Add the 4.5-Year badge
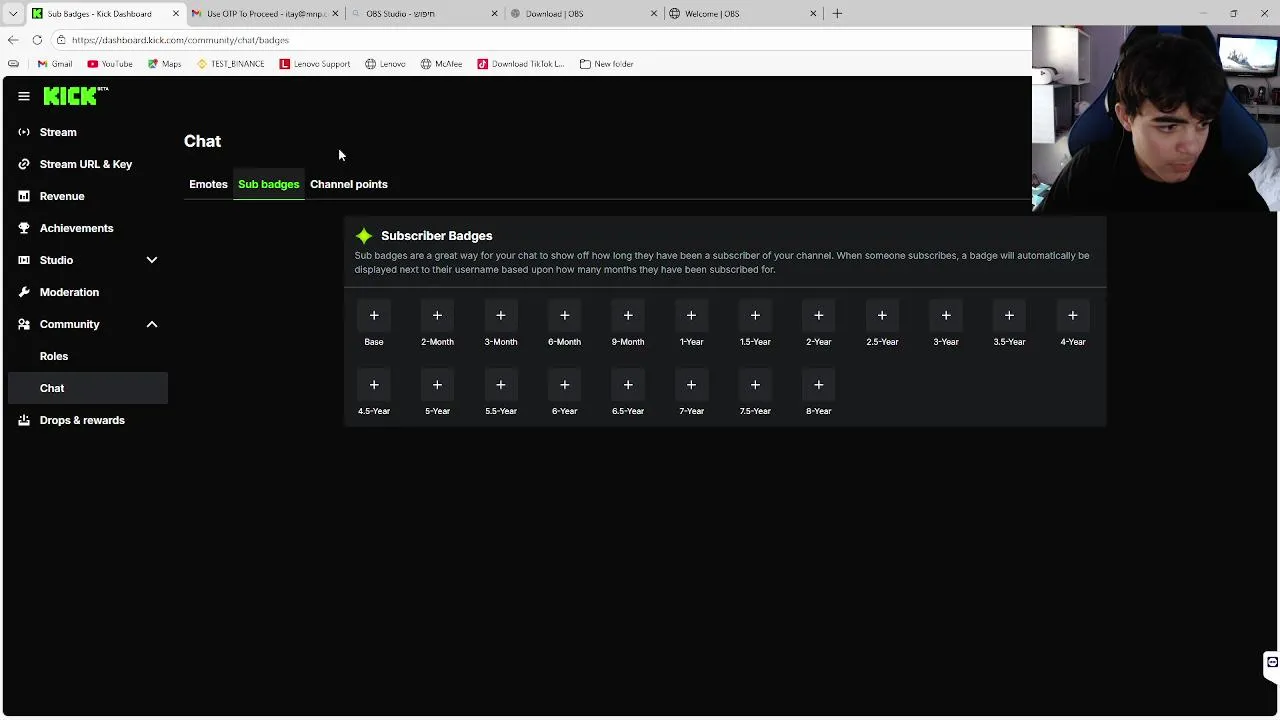1280x720 pixels. (374, 385)
